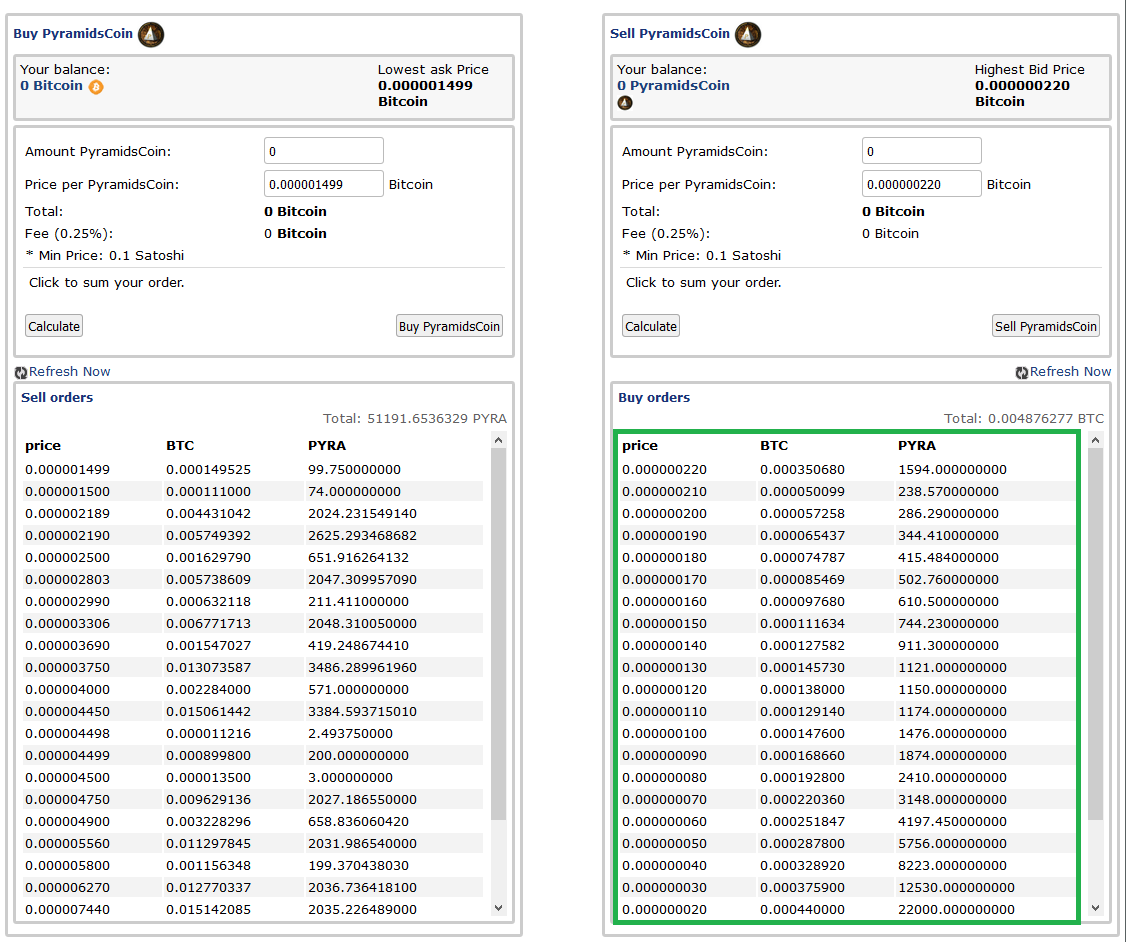Click sell order BTC value 0.015061442
The image size is (1126, 942).
pos(208,712)
